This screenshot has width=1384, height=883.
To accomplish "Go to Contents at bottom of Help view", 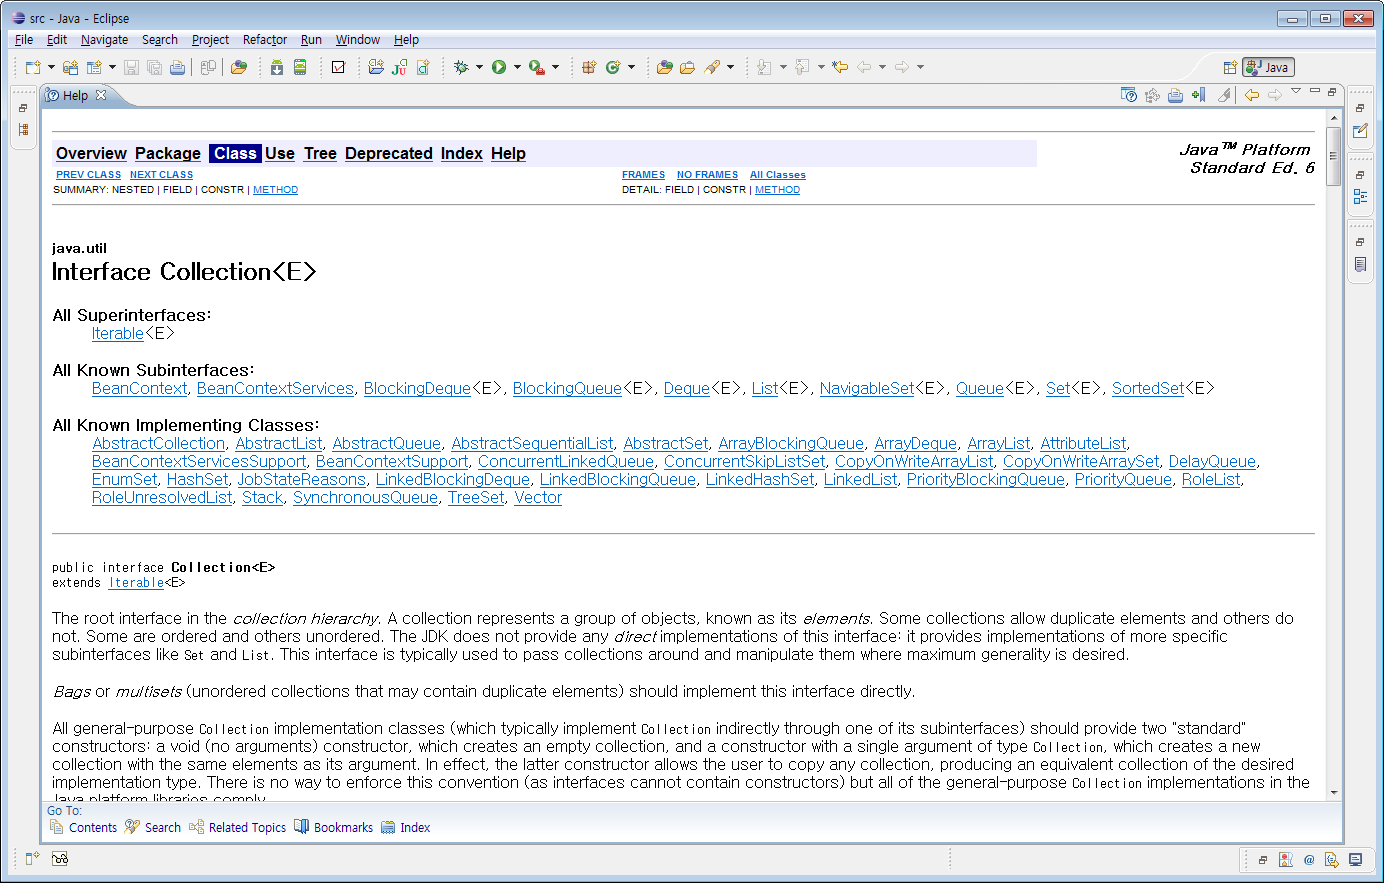I will pos(83,827).
